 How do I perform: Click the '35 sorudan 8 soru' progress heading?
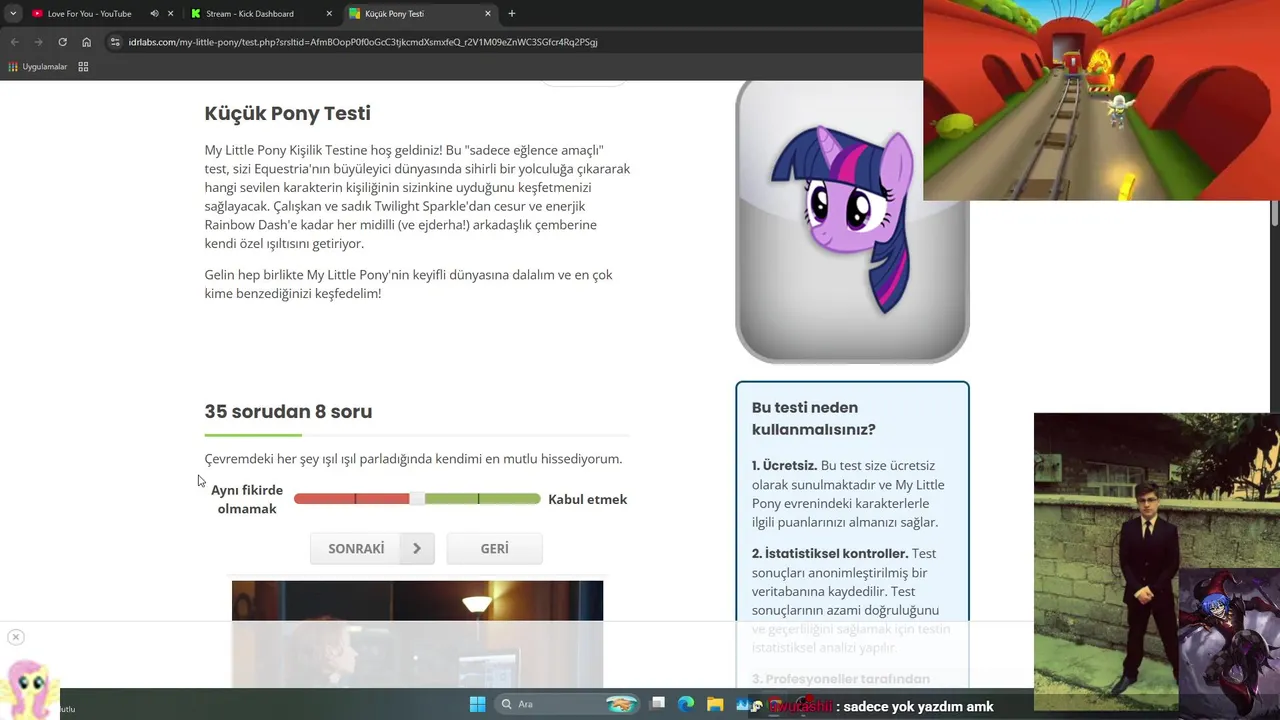click(288, 412)
